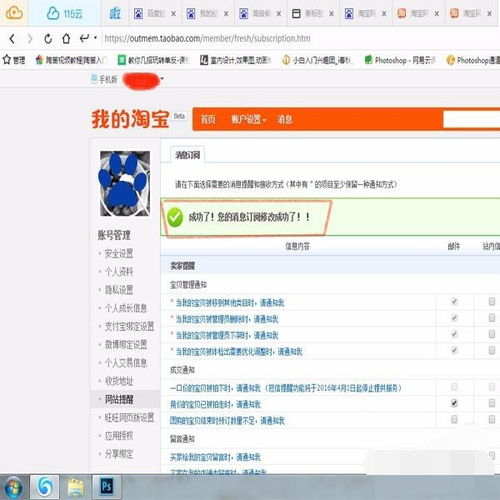
Task: Click the search field in the orange bar
Action: coord(471,119)
